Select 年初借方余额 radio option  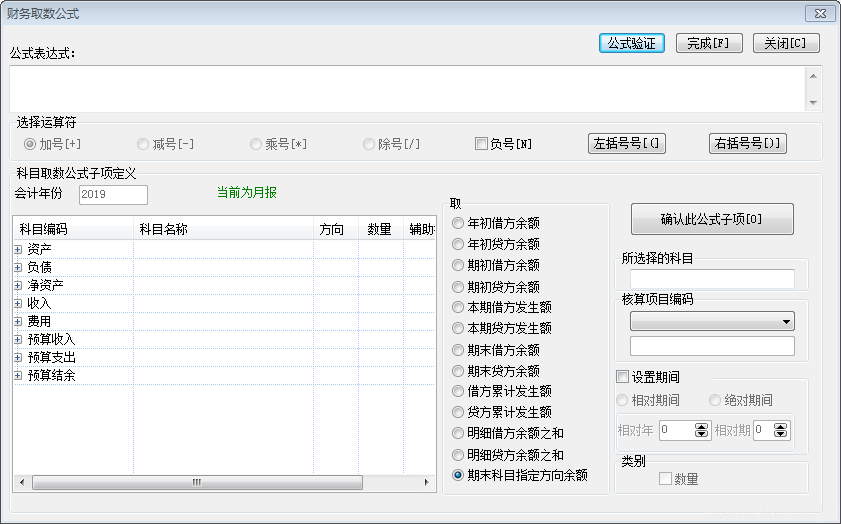point(458,223)
